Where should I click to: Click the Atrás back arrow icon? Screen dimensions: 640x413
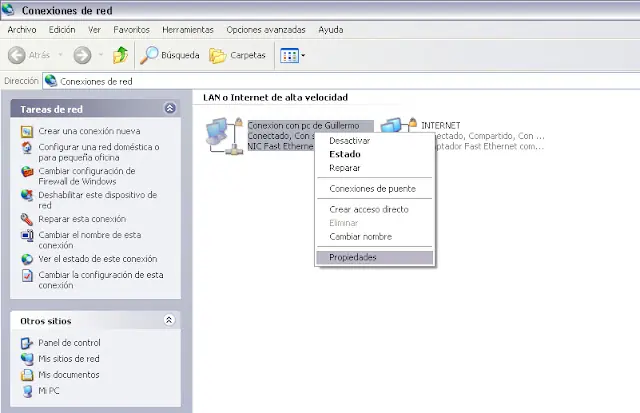[17, 55]
